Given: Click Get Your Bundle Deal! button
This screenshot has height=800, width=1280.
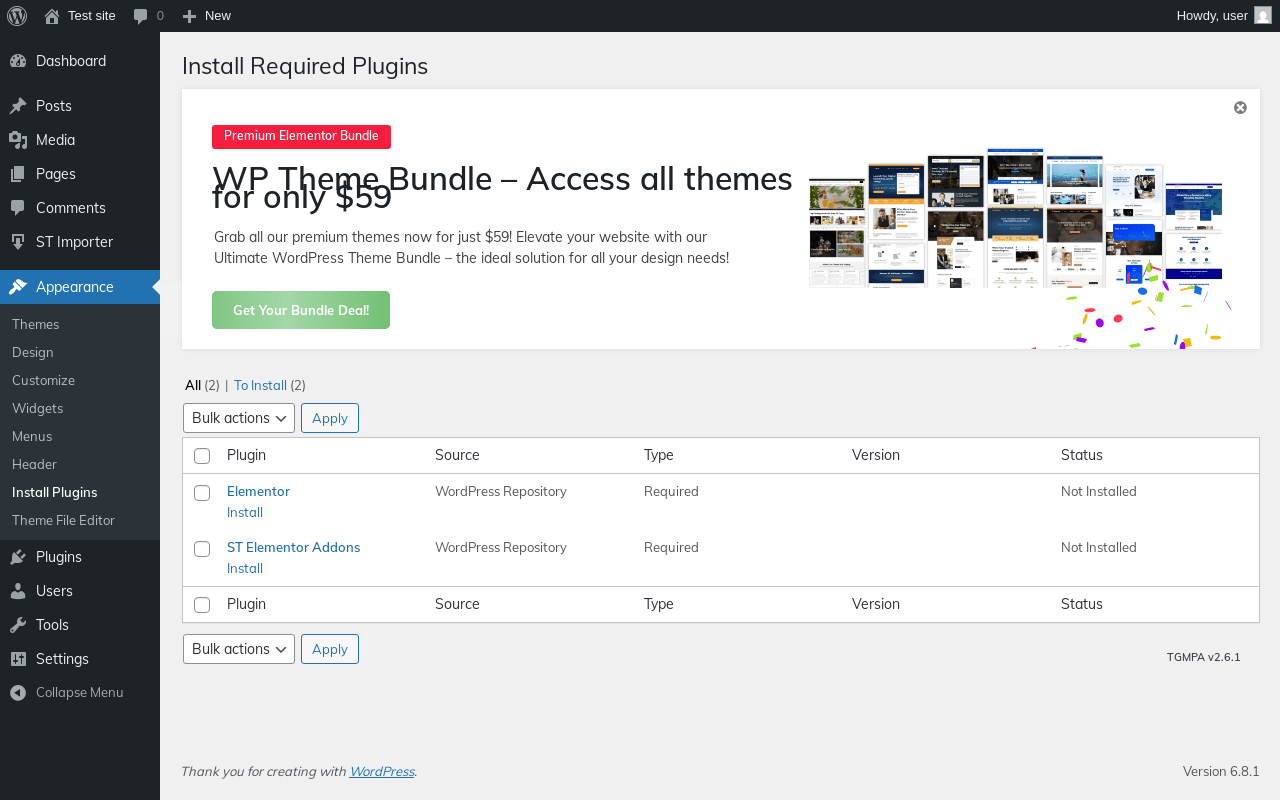Looking at the screenshot, I should [301, 310].
